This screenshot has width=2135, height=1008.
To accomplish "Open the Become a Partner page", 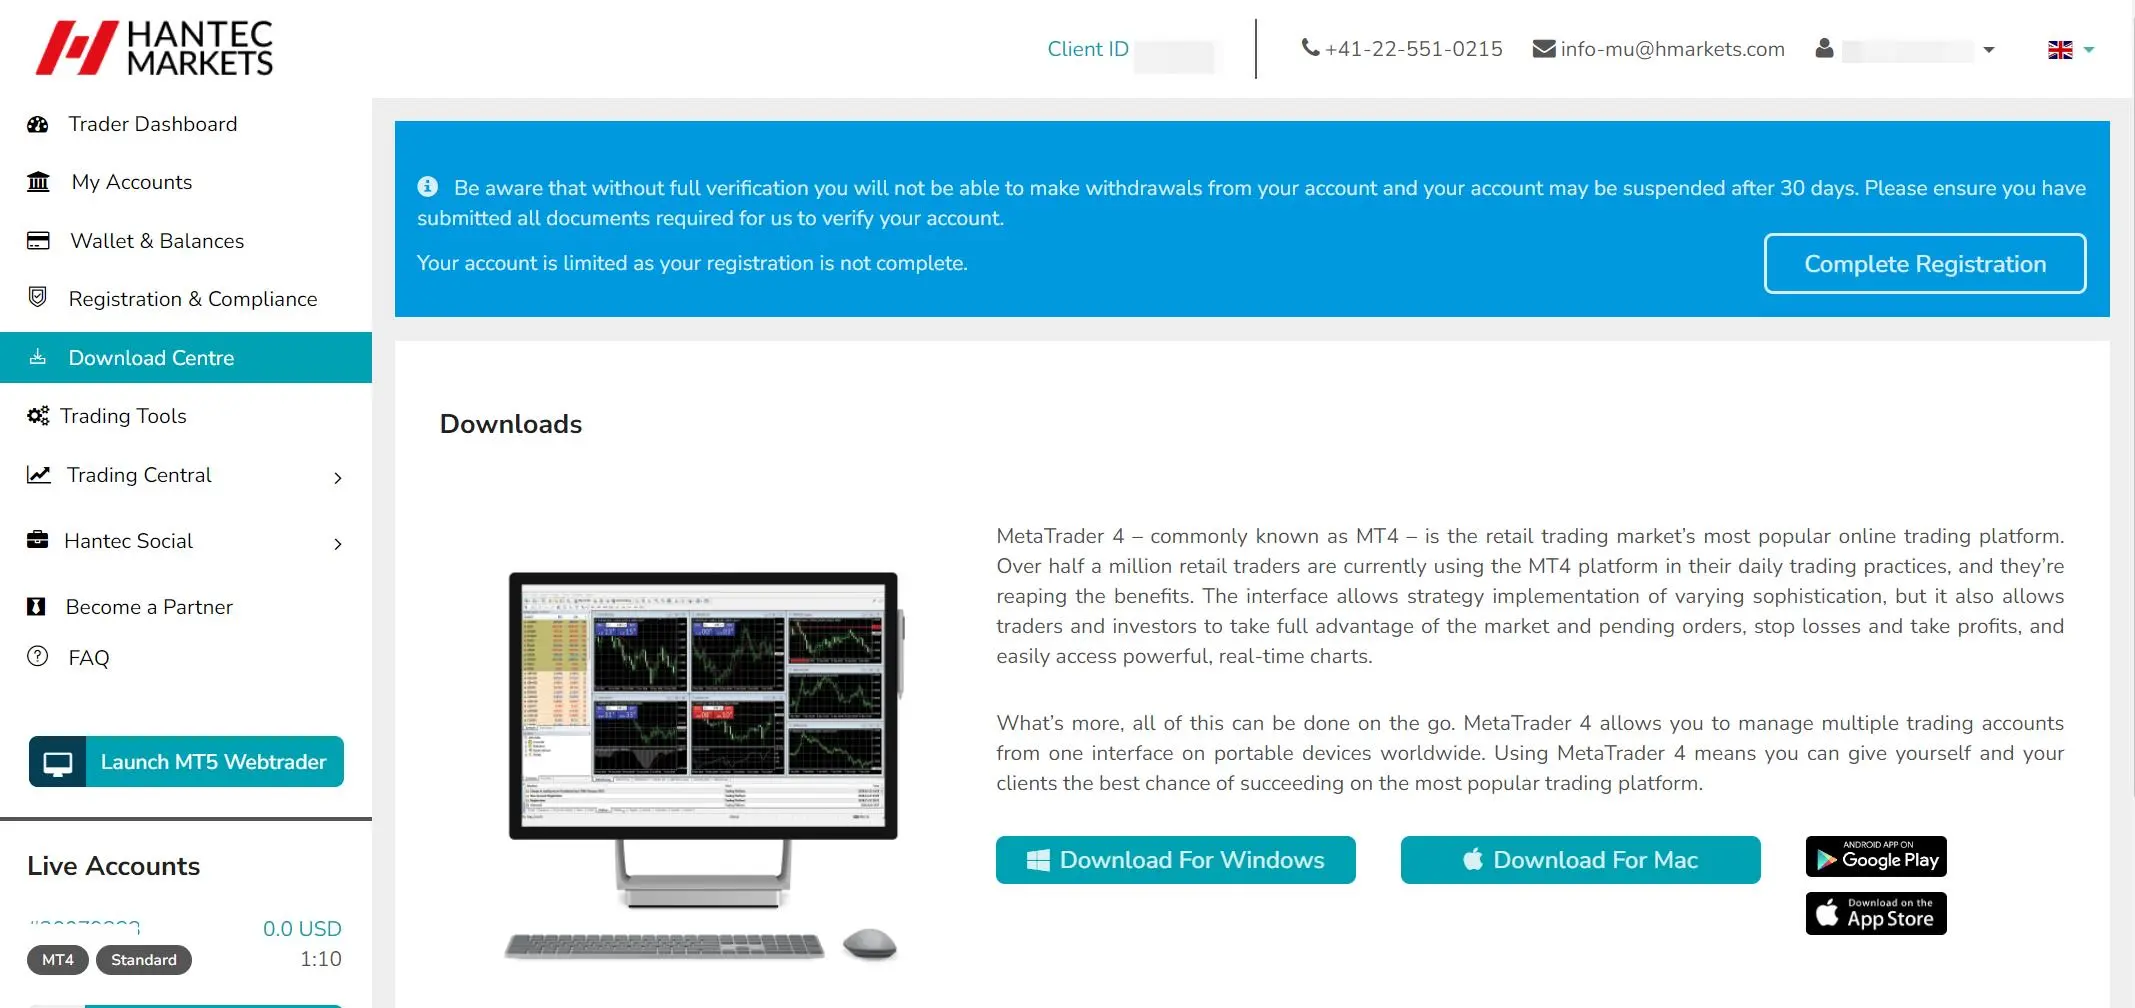I will click(186, 607).
